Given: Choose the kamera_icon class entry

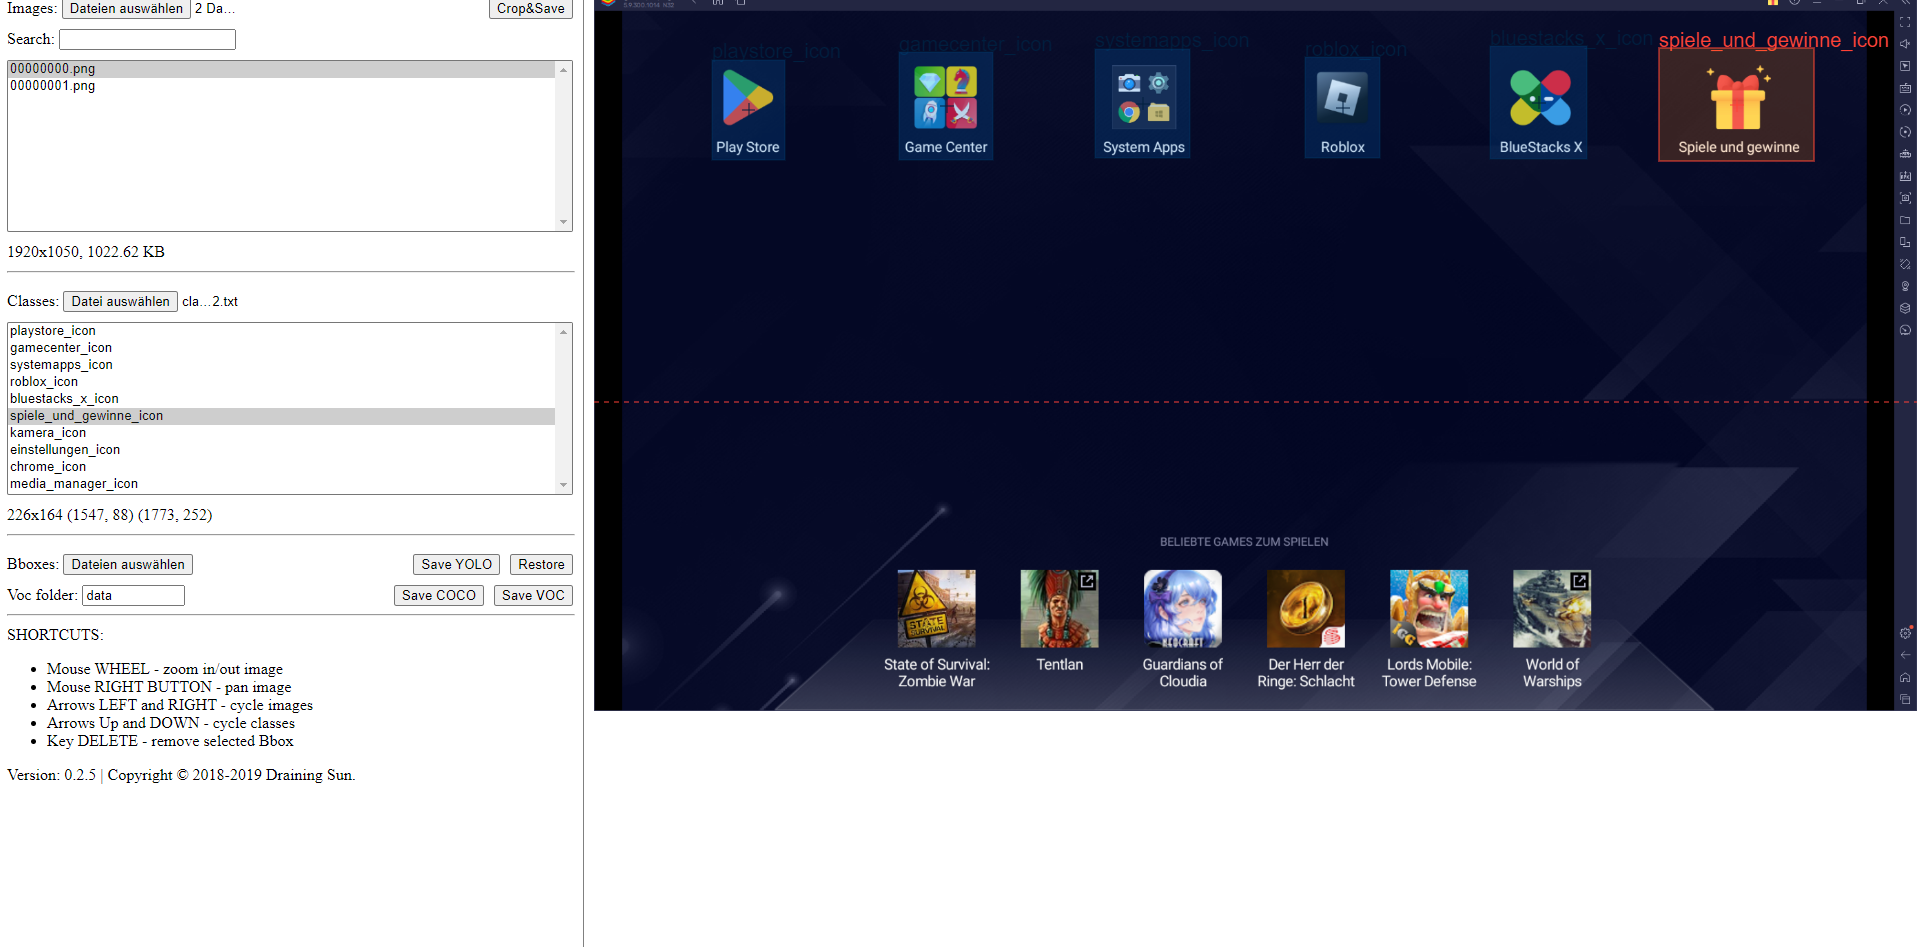Looking at the screenshot, I should 48,433.
